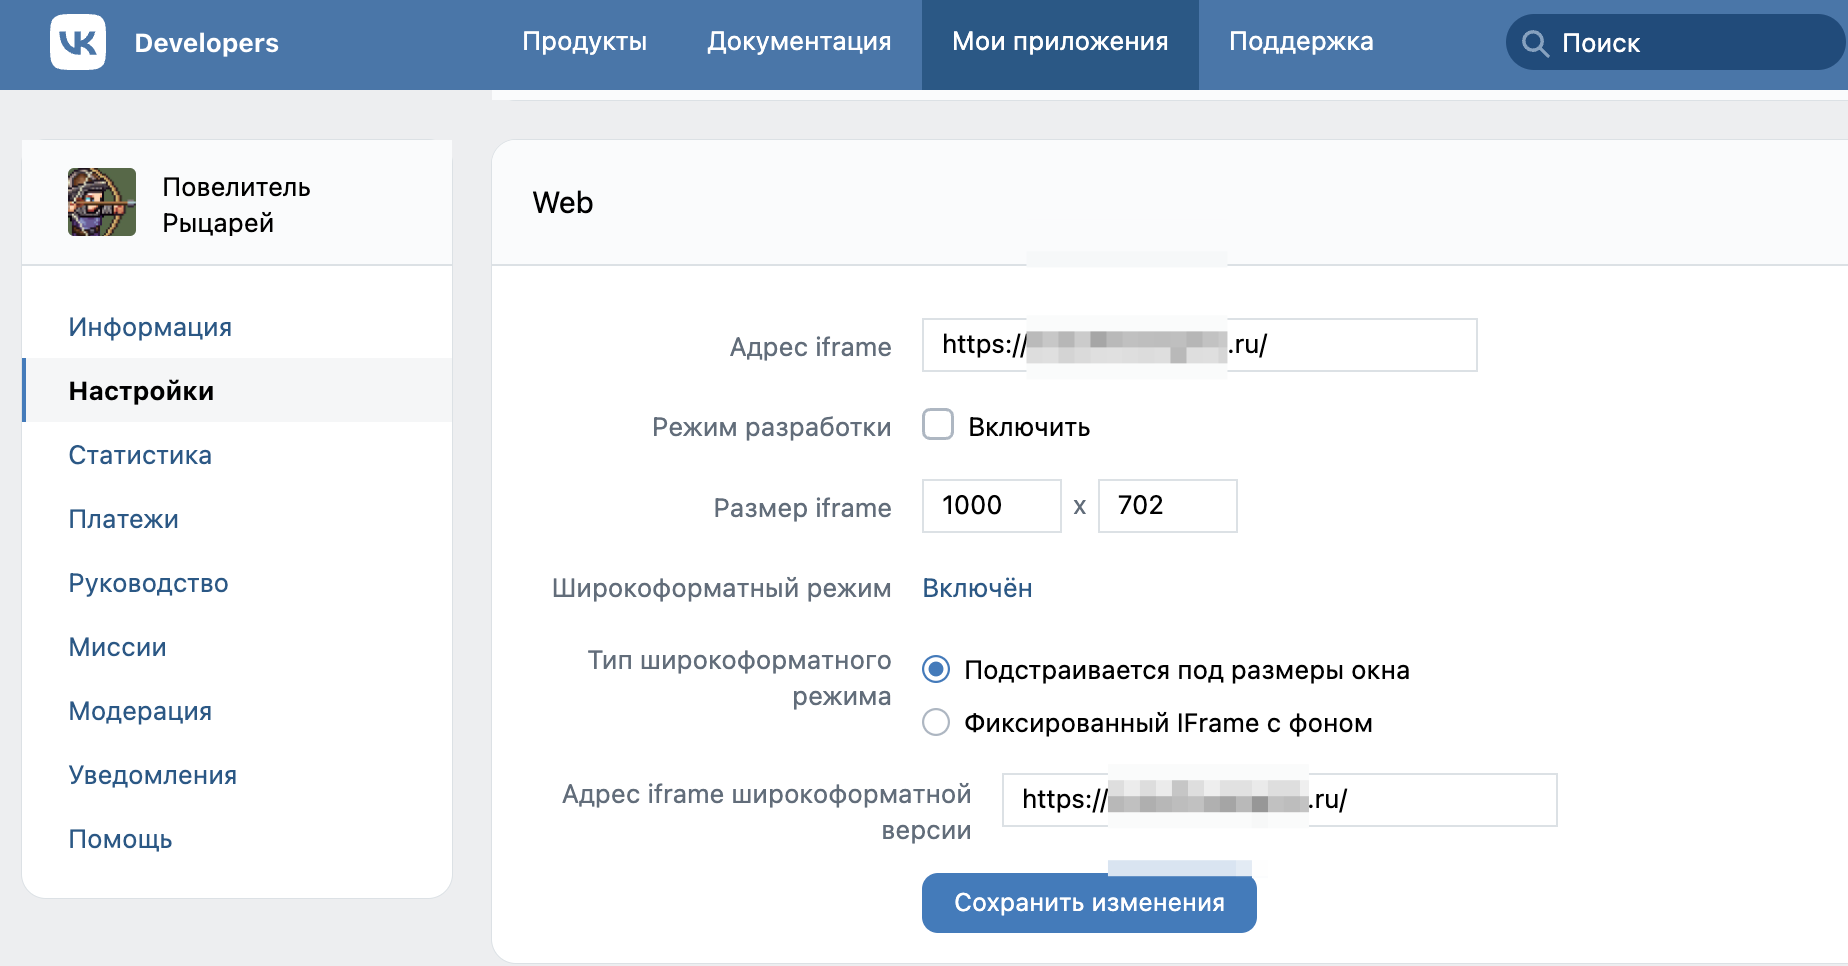Viewport: 1848px width, 966px height.
Task: Open Уведомления in the sidebar
Action: tap(152, 775)
